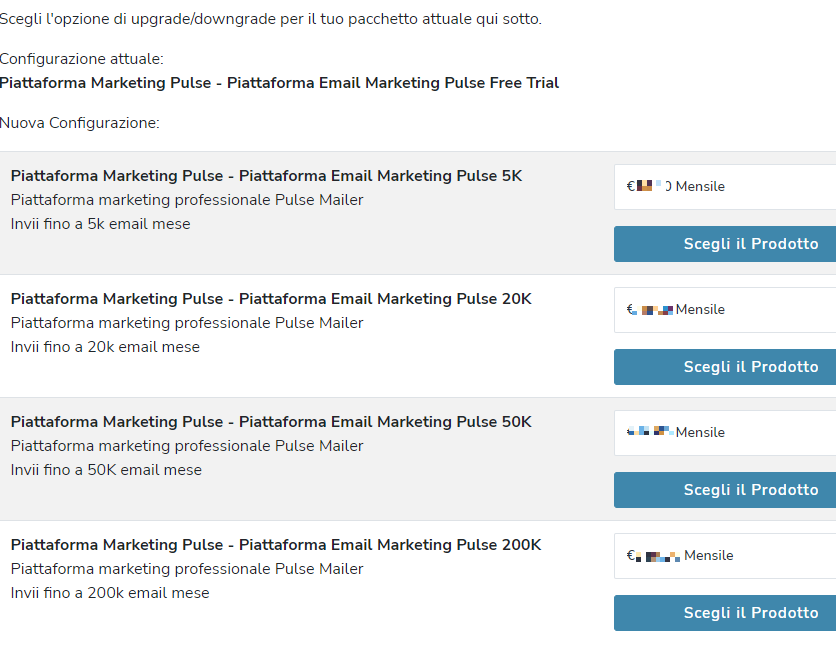Click the Pulse 5K plan title

266,176
